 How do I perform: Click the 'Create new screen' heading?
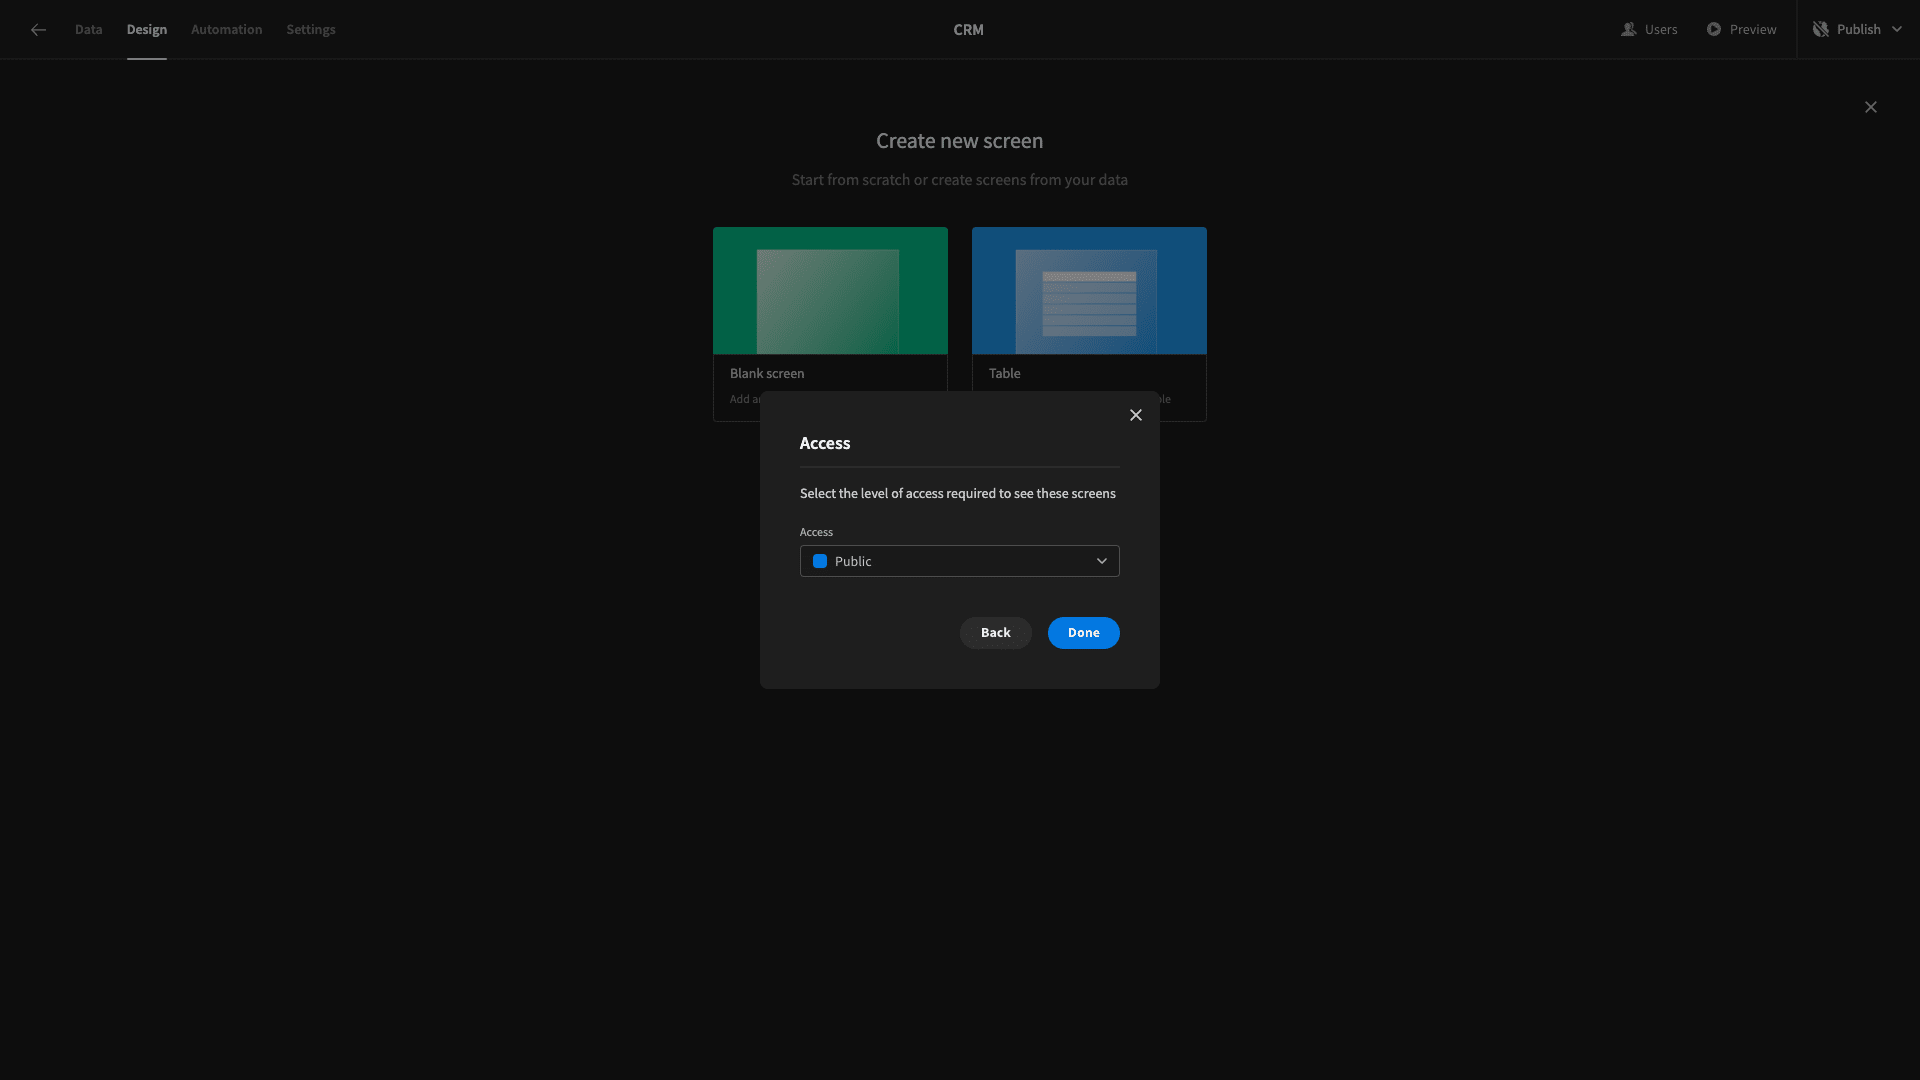click(x=960, y=141)
